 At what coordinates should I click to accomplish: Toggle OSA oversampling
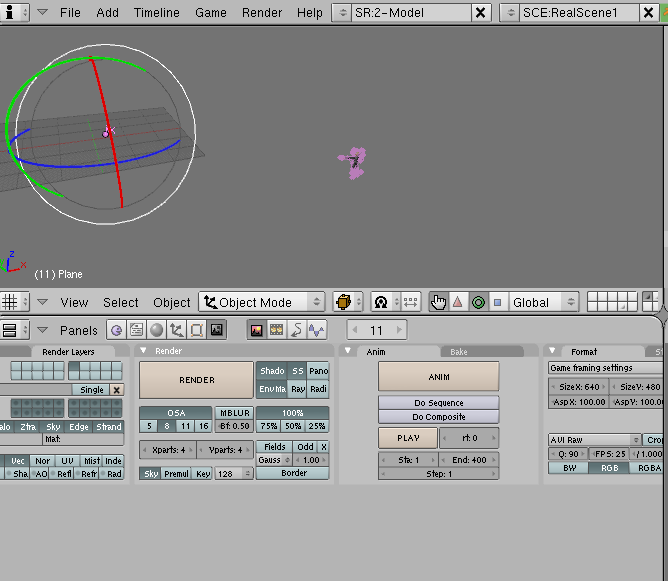click(x=176, y=413)
